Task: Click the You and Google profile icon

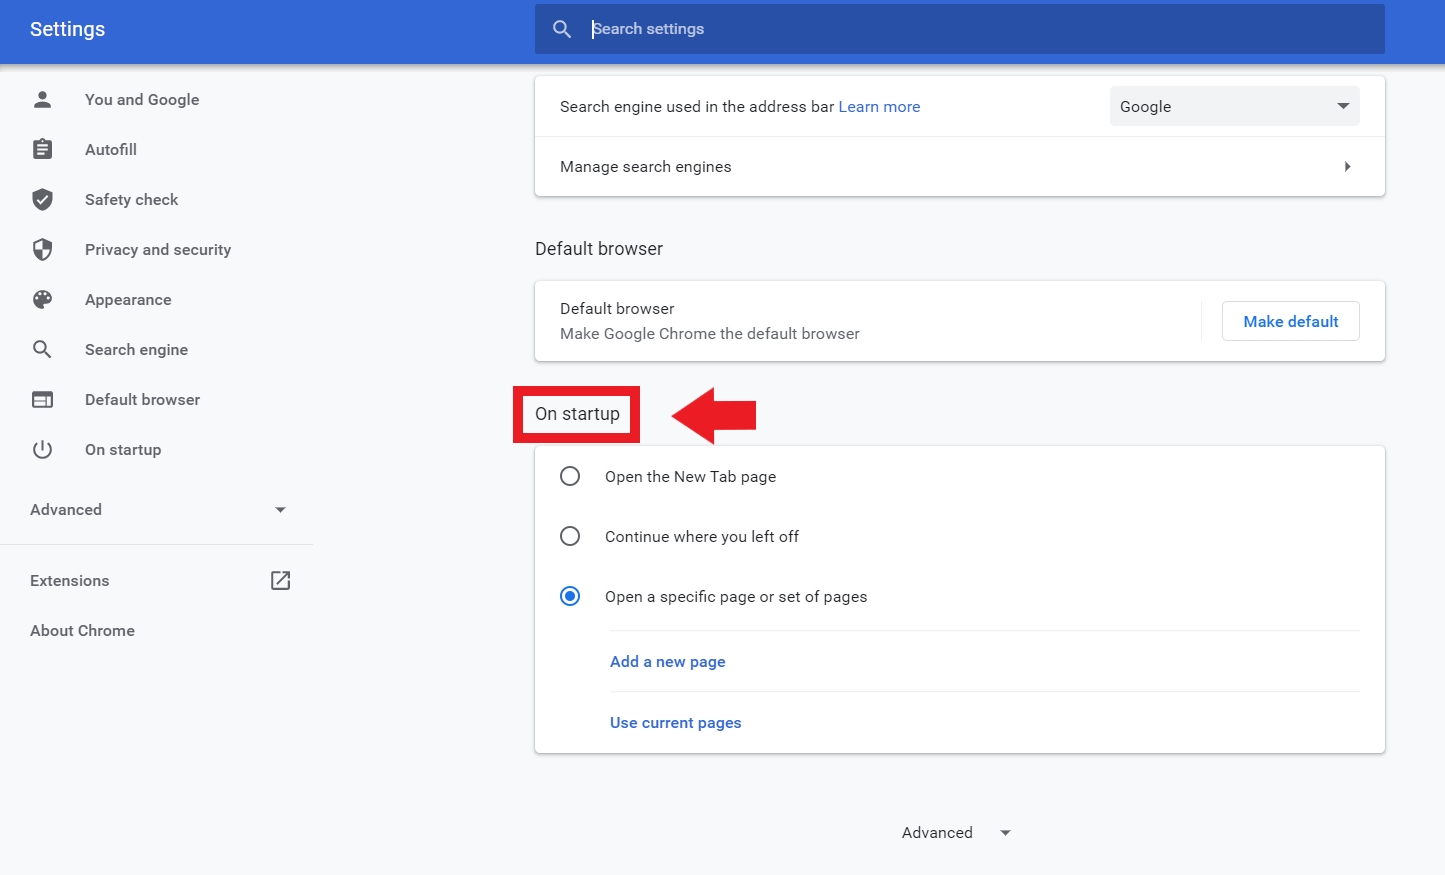Action: (42, 99)
